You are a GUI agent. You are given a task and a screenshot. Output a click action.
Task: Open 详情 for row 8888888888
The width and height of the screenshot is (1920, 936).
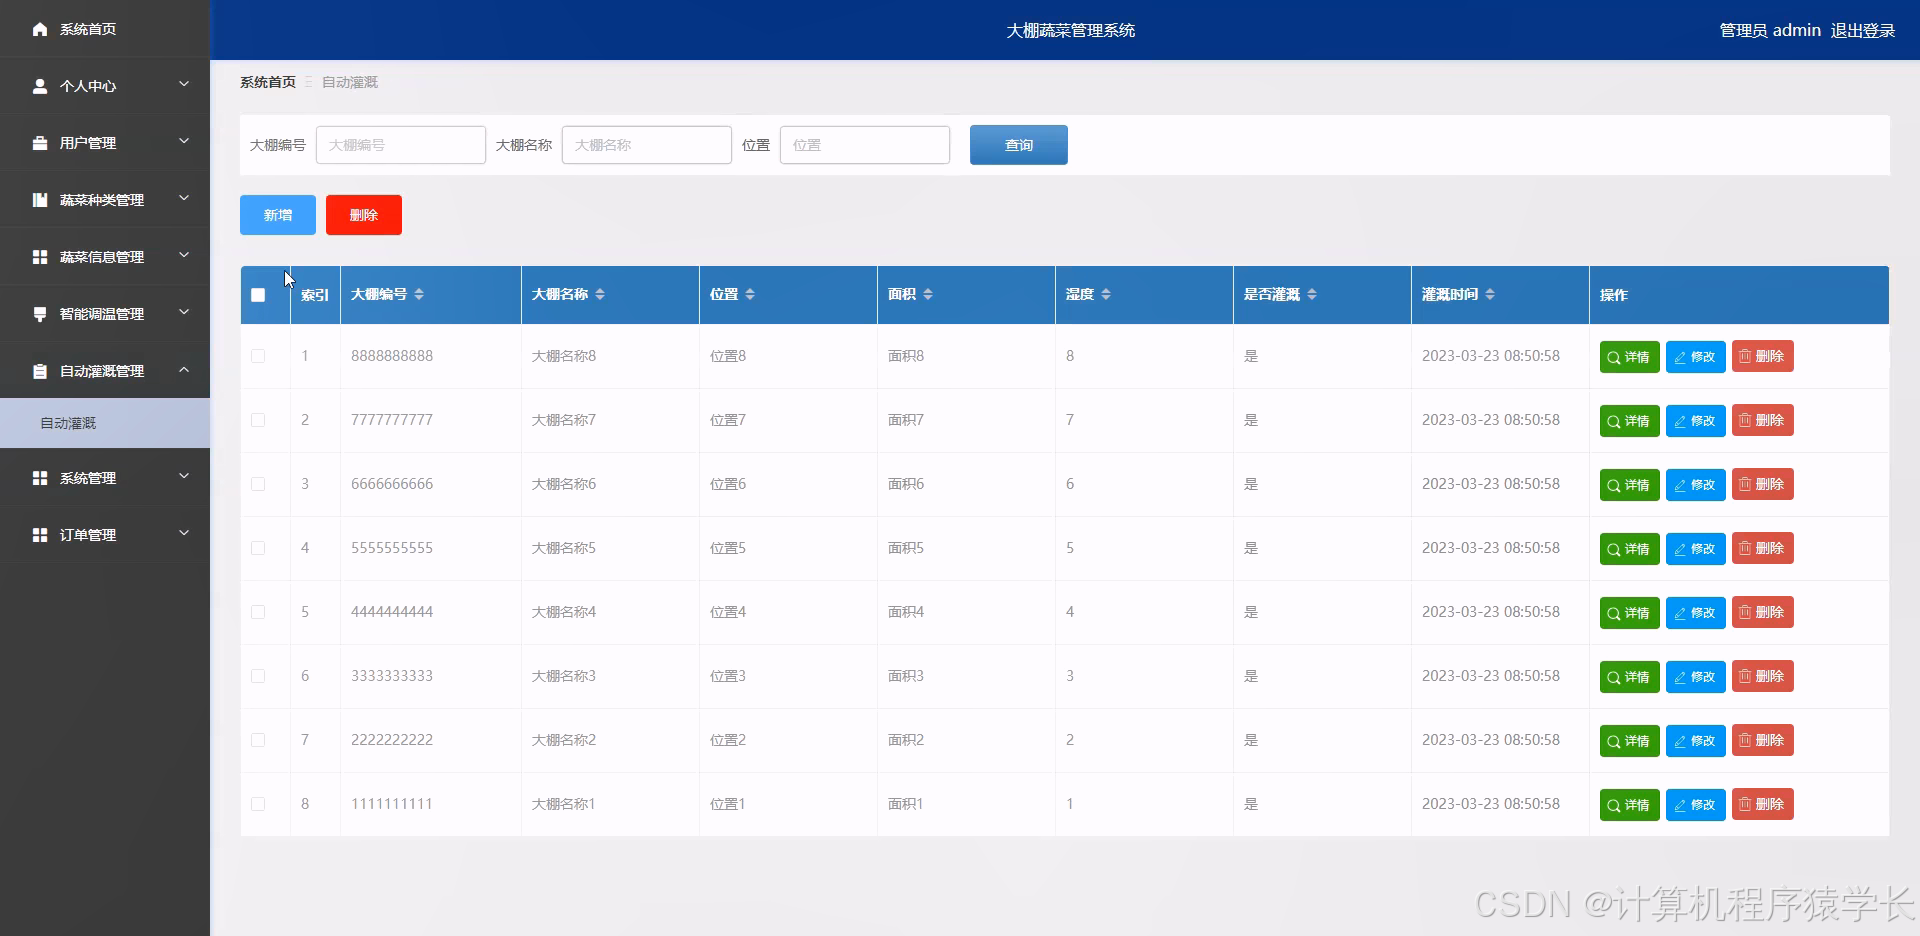(1630, 357)
